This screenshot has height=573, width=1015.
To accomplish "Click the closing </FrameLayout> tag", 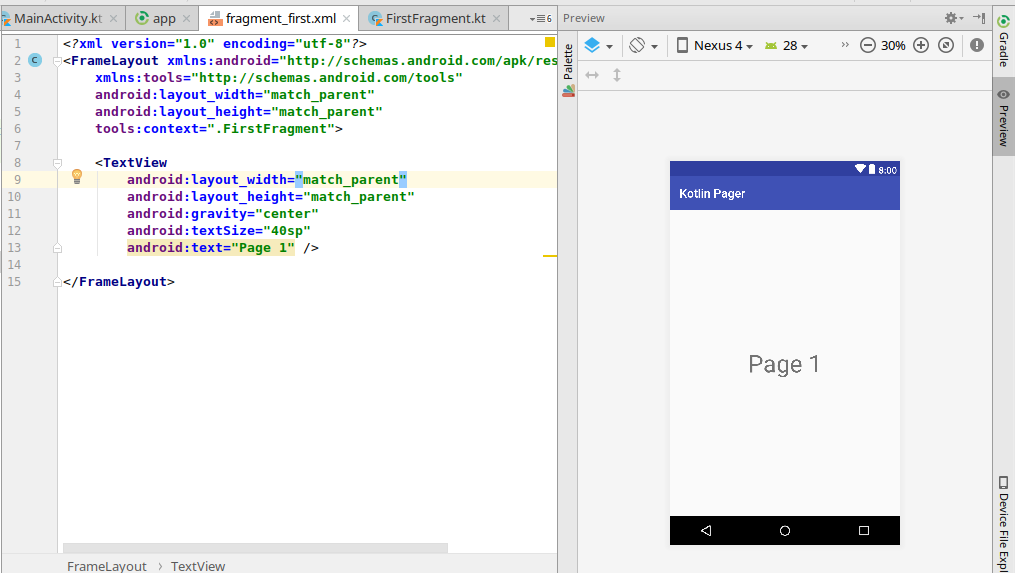I will click(118, 282).
